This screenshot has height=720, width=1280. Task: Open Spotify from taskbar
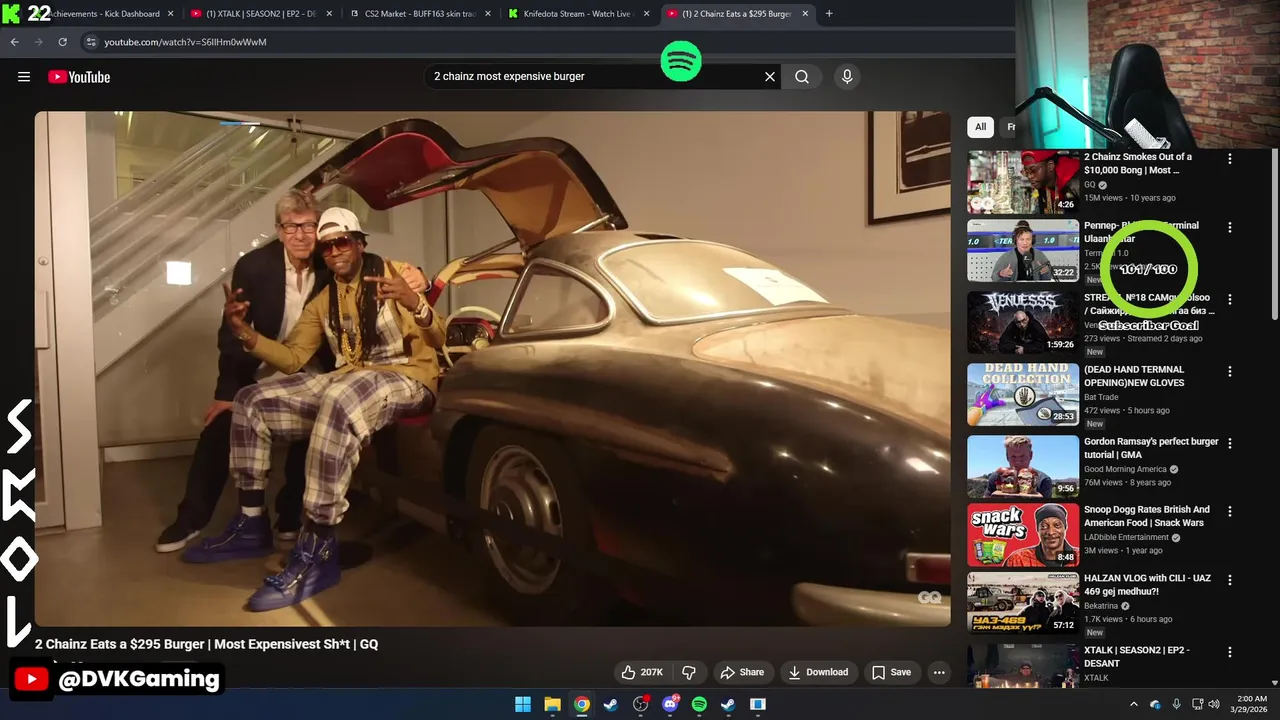(x=699, y=704)
